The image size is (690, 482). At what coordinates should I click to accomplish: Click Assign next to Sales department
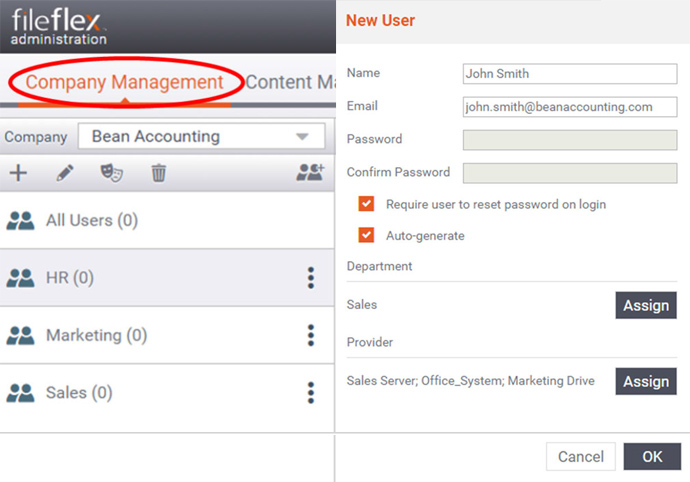(x=646, y=305)
